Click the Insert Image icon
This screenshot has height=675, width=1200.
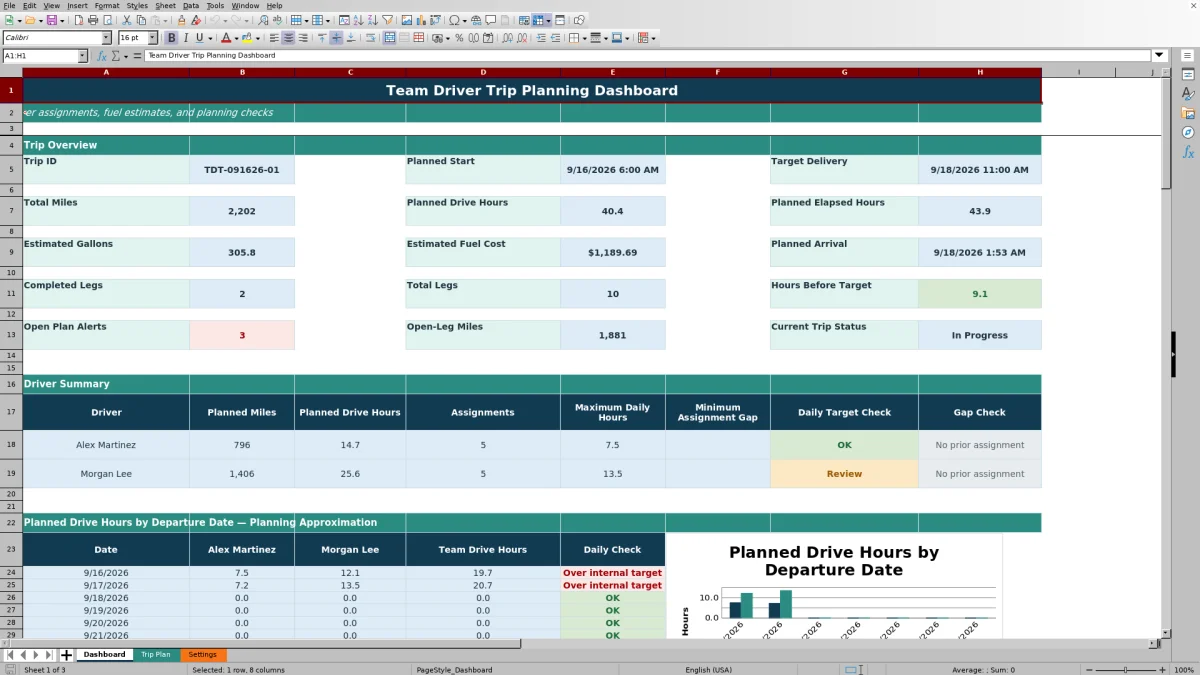click(x=407, y=20)
